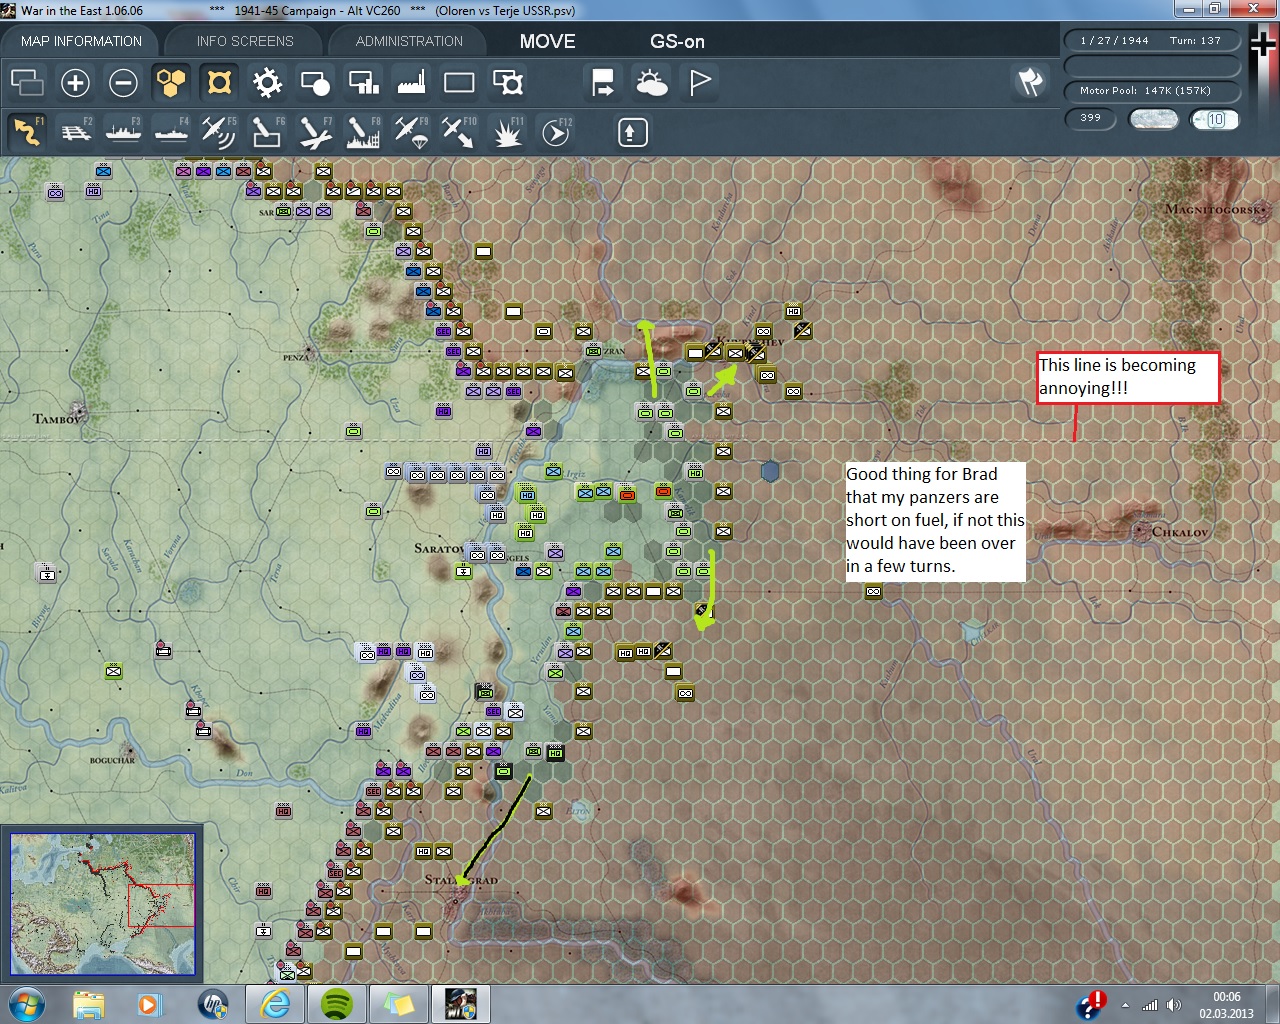Open Spotify from the taskbar

click(337, 1004)
